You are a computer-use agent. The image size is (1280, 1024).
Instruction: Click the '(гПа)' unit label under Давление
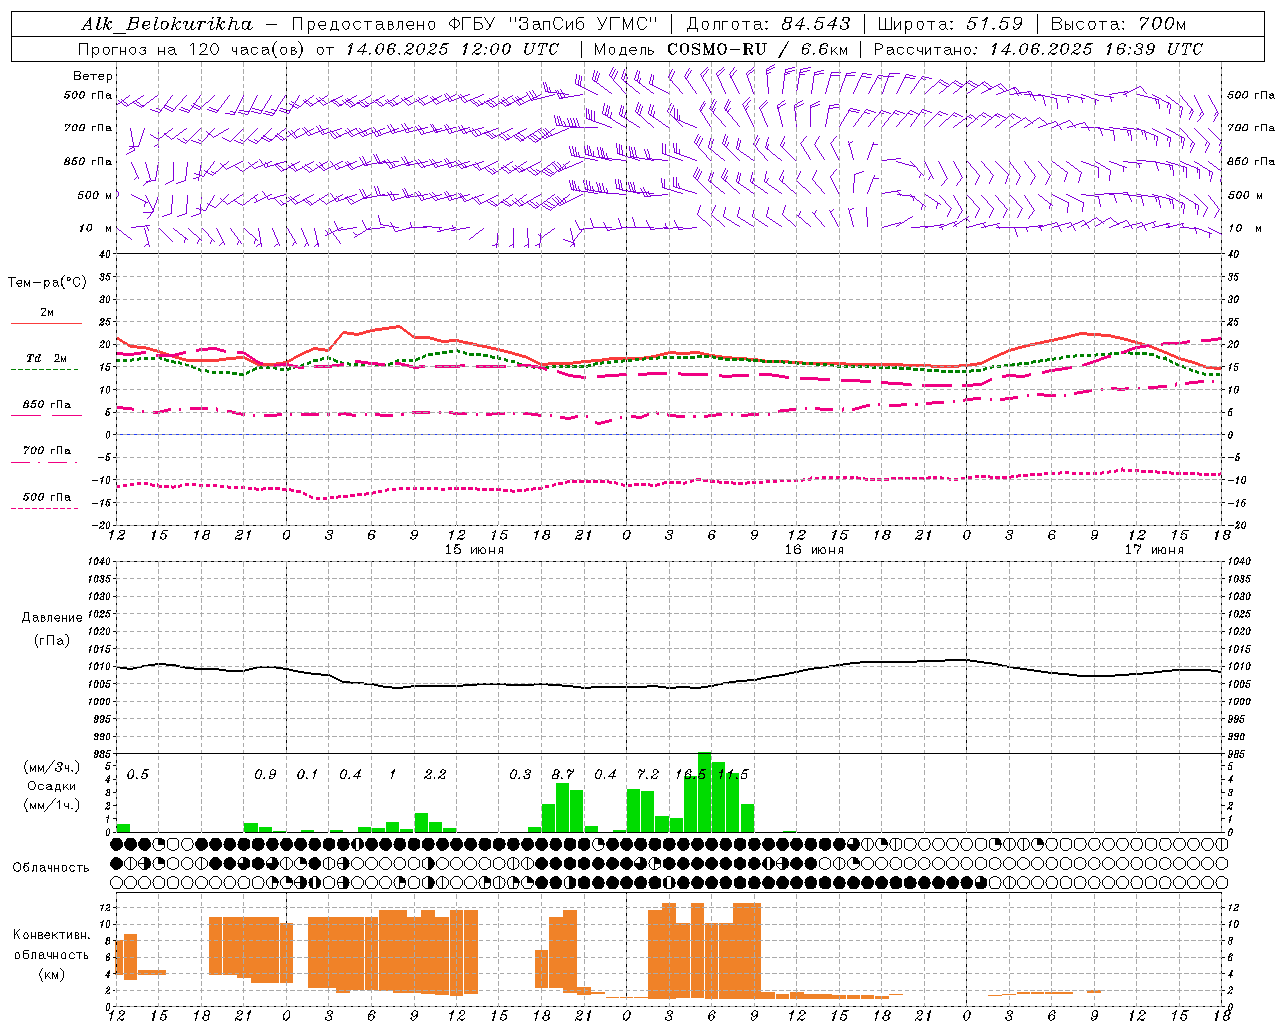[52, 641]
